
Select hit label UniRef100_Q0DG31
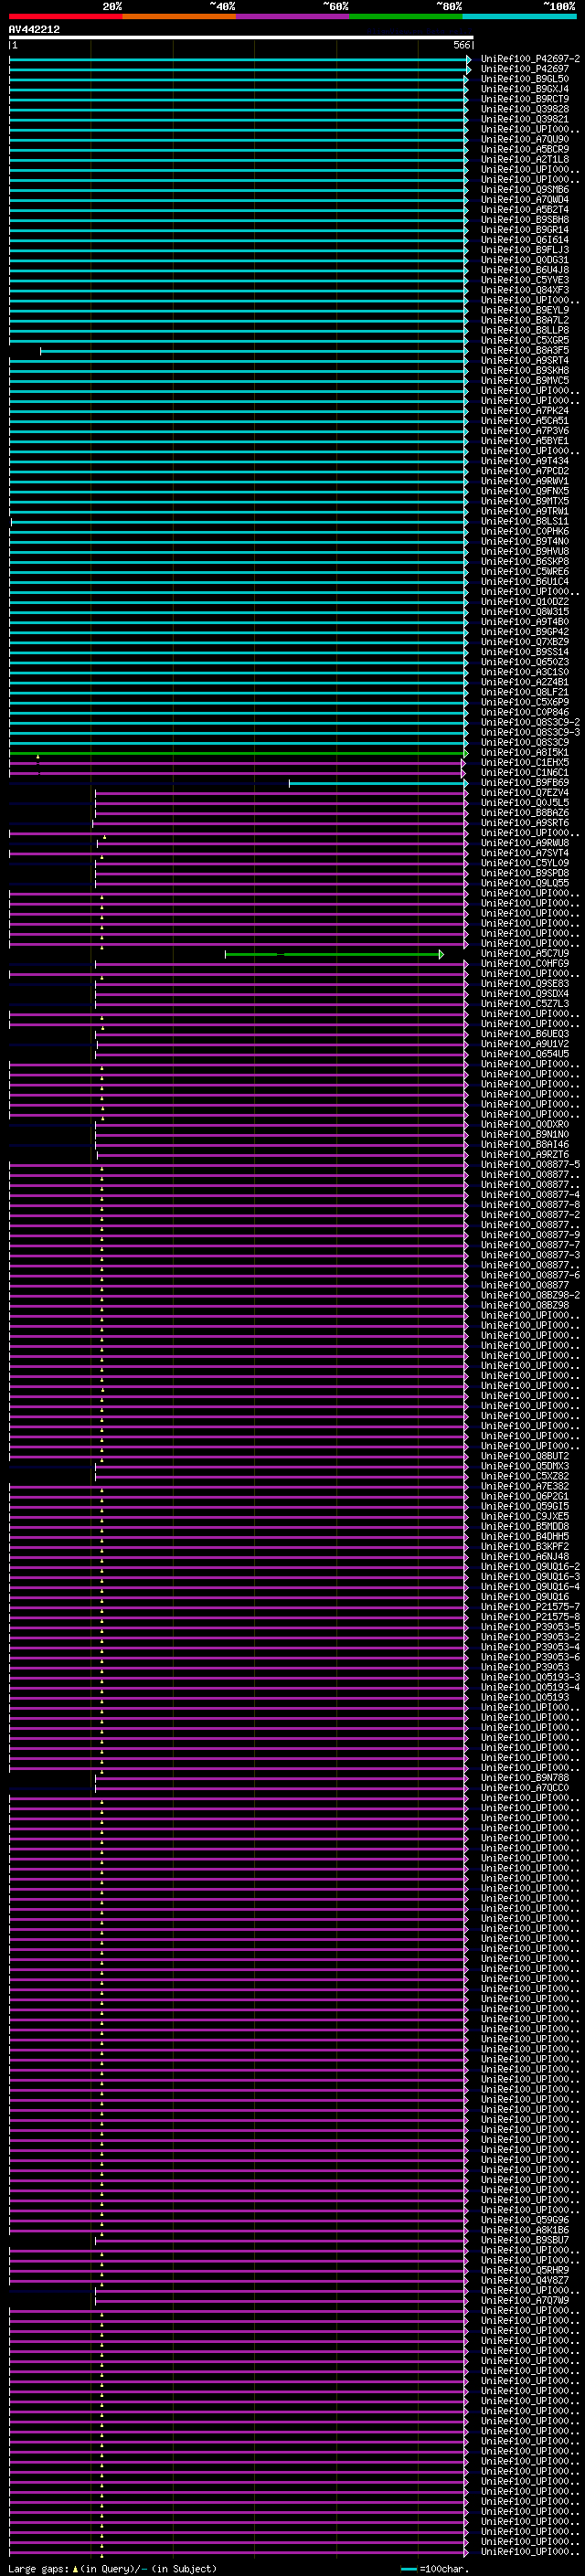coord(525,260)
